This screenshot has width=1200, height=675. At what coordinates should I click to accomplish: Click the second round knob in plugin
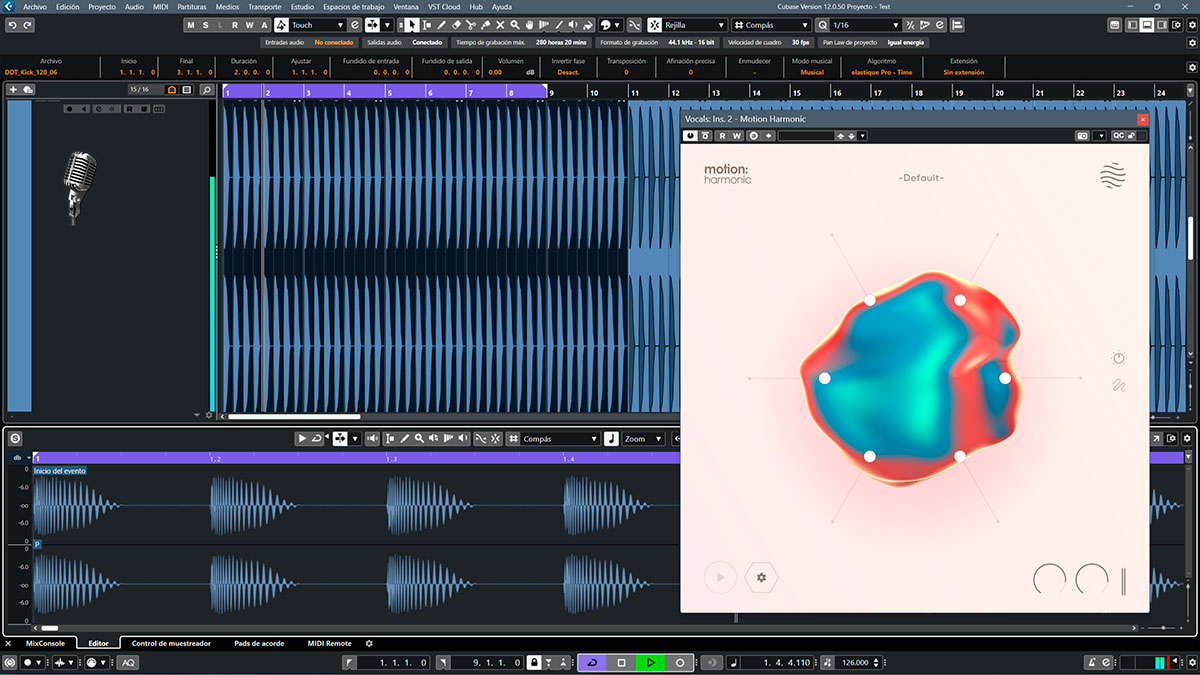coord(1092,580)
